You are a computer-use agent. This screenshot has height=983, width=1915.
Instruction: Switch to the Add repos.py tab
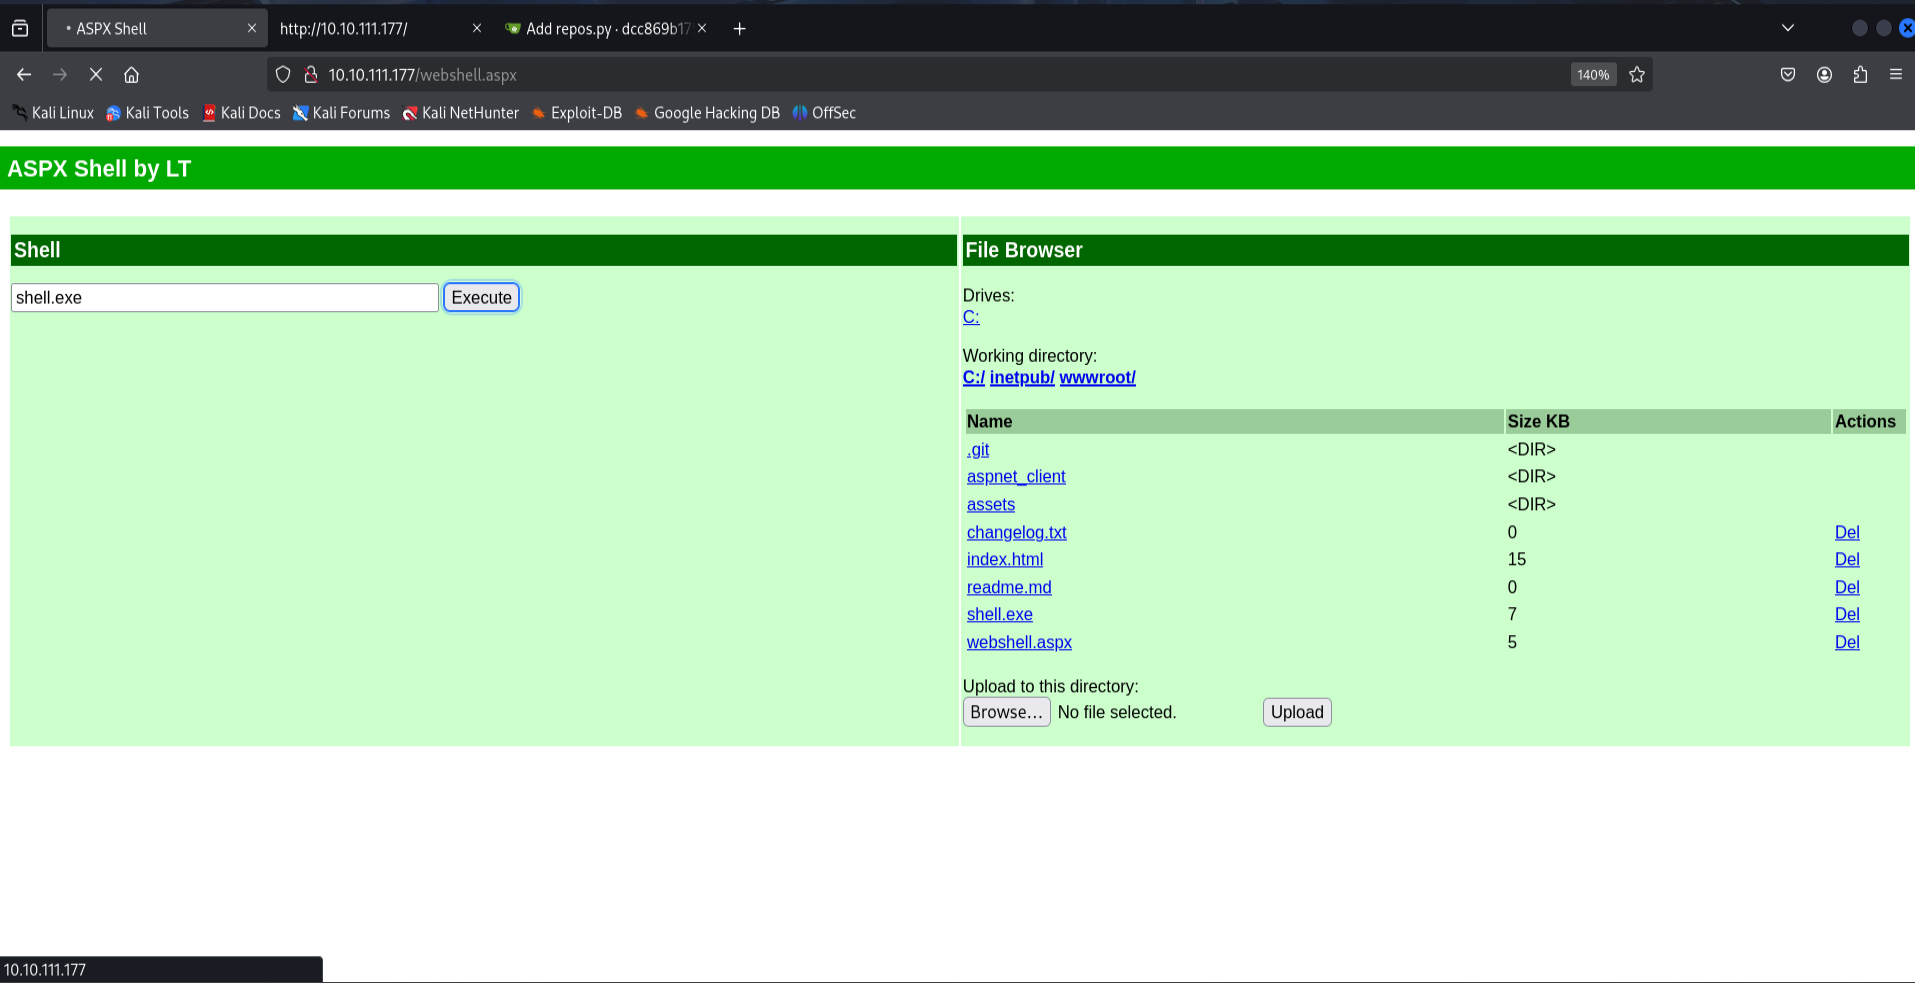tap(606, 29)
